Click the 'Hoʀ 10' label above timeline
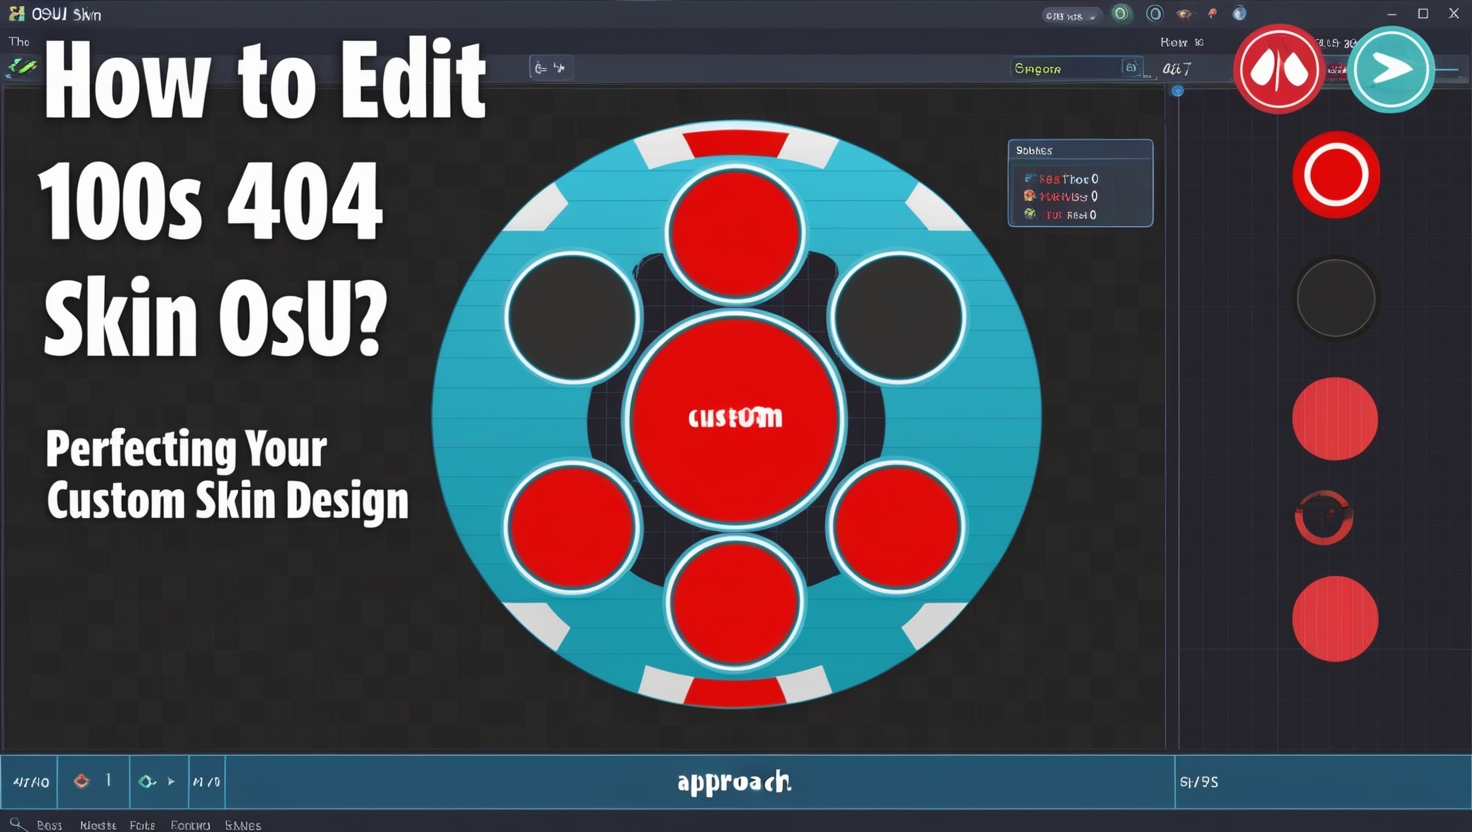Image resolution: width=1472 pixels, height=832 pixels. 1182,42
